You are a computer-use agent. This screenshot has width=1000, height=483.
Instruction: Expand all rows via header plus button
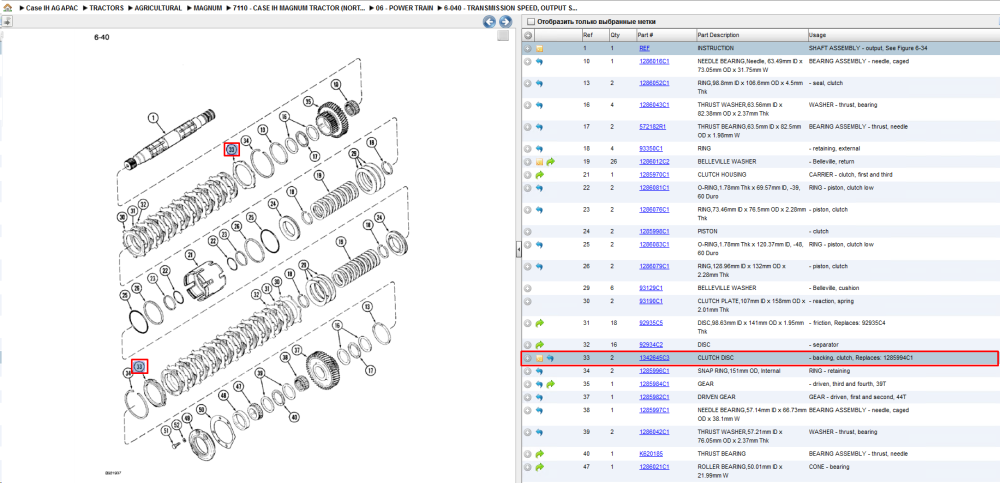pyautogui.click(x=528, y=35)
